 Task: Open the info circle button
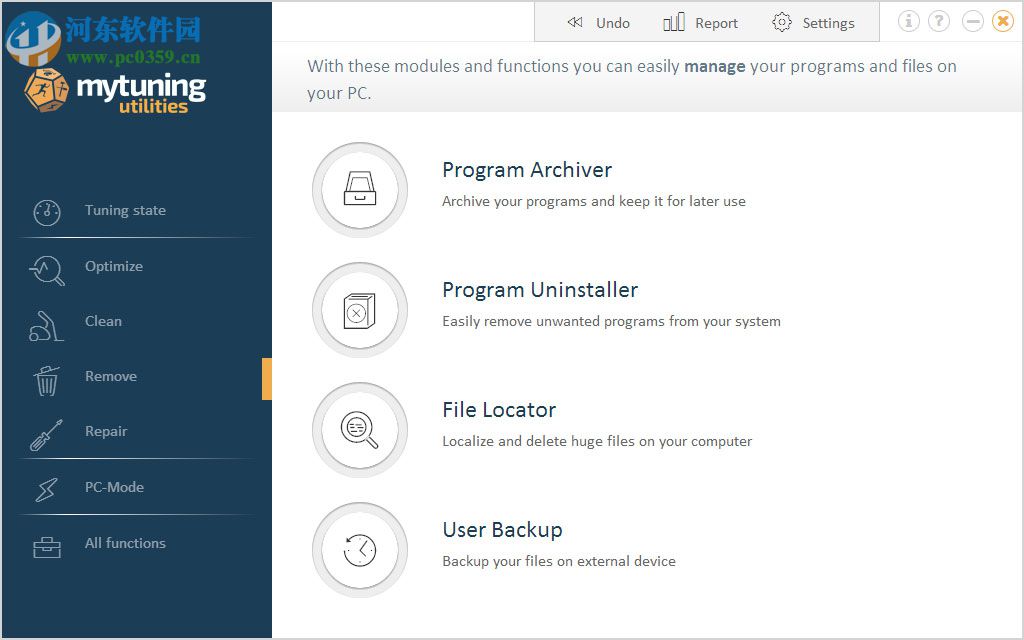908,22
